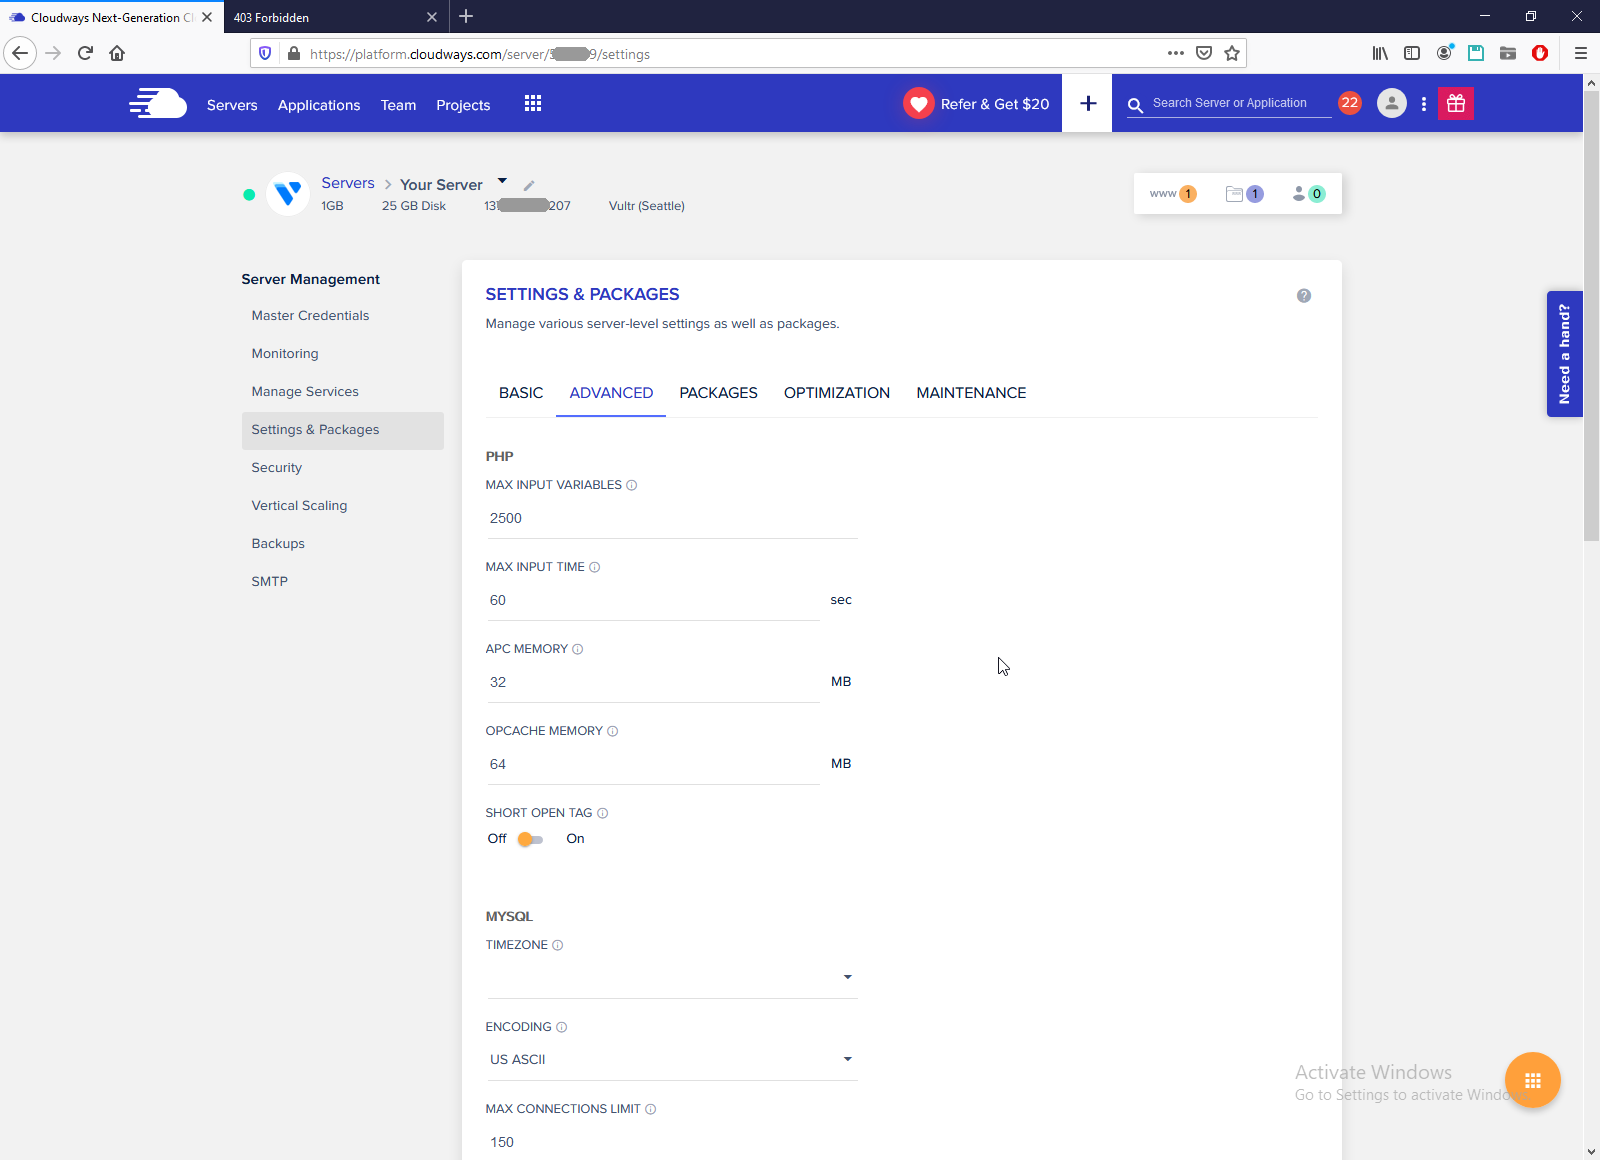Go to Team in top navigation
The height and width of the screenshot is (1160, 1600).
click(x=398, y=105)
